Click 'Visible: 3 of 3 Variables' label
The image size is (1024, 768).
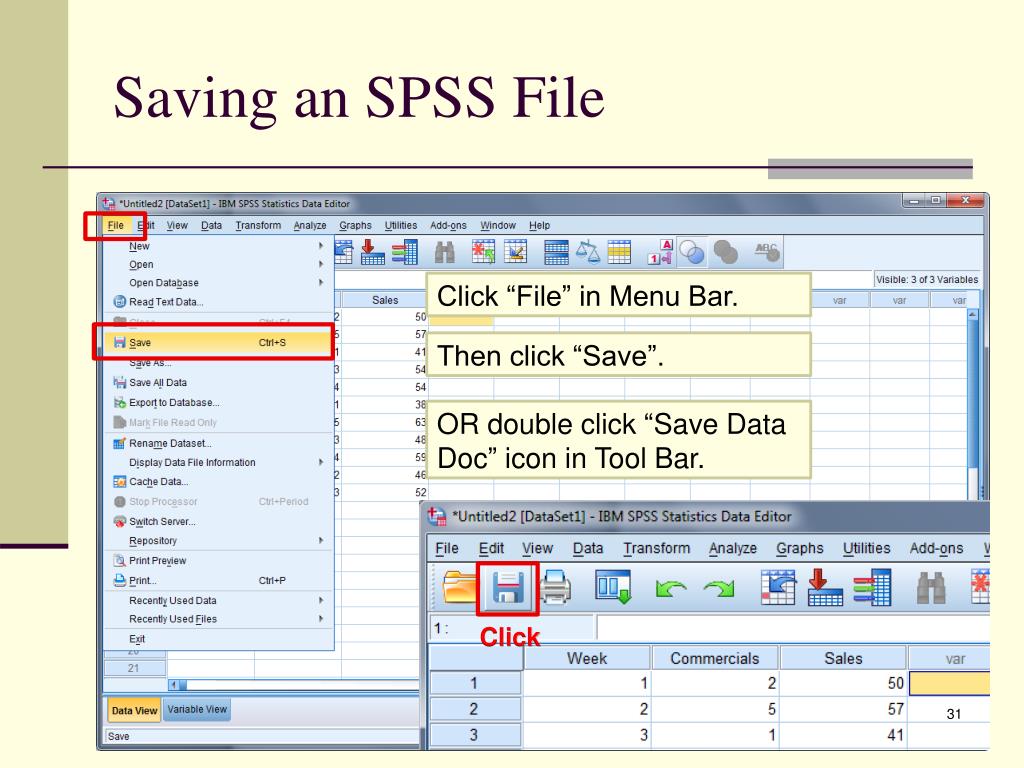[927, 280]
